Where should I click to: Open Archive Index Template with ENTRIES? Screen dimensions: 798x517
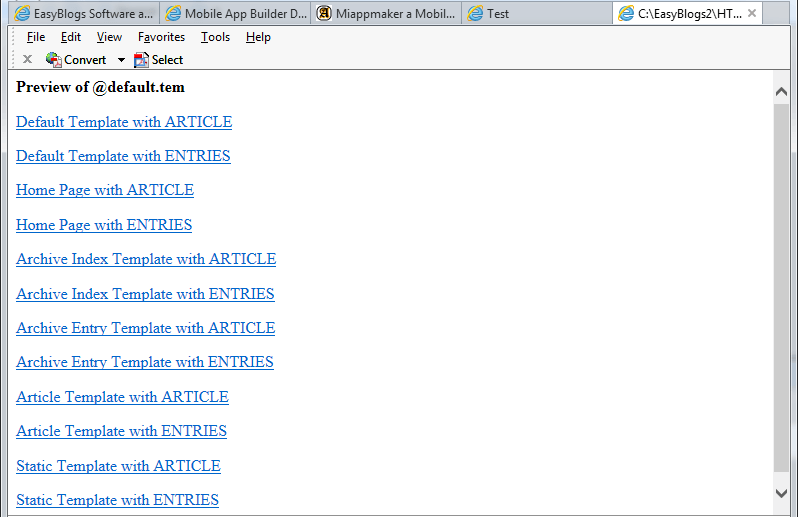145,294
